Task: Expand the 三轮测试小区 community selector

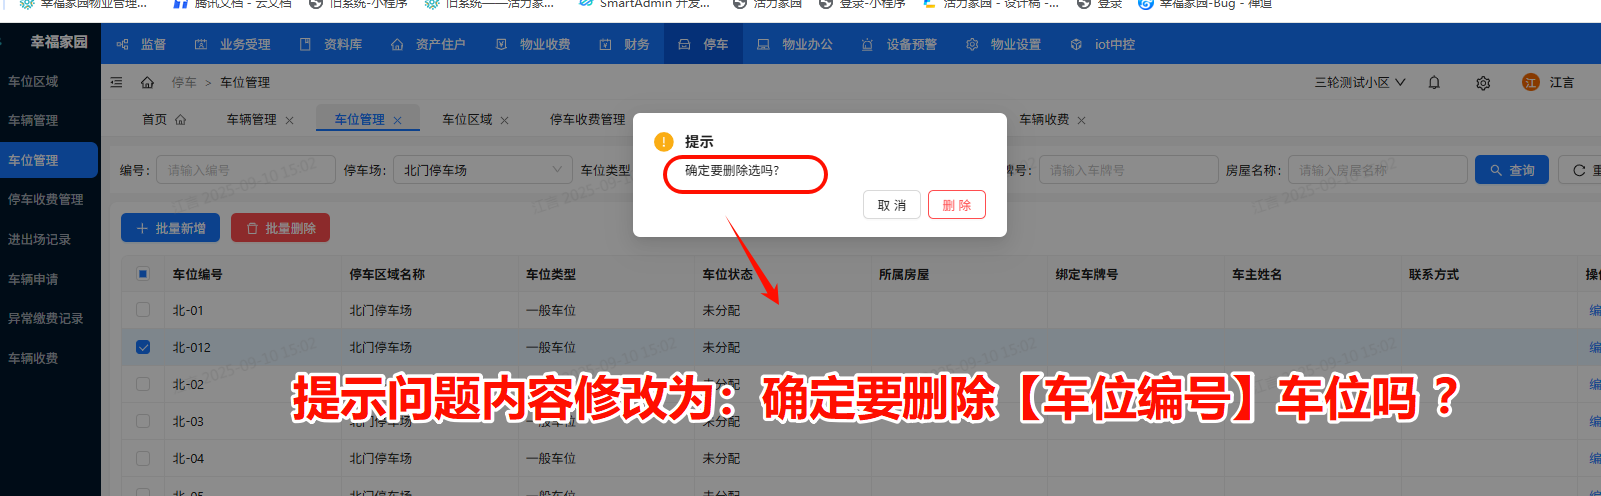Action: pyautogui.click(x=1359, y=83)
